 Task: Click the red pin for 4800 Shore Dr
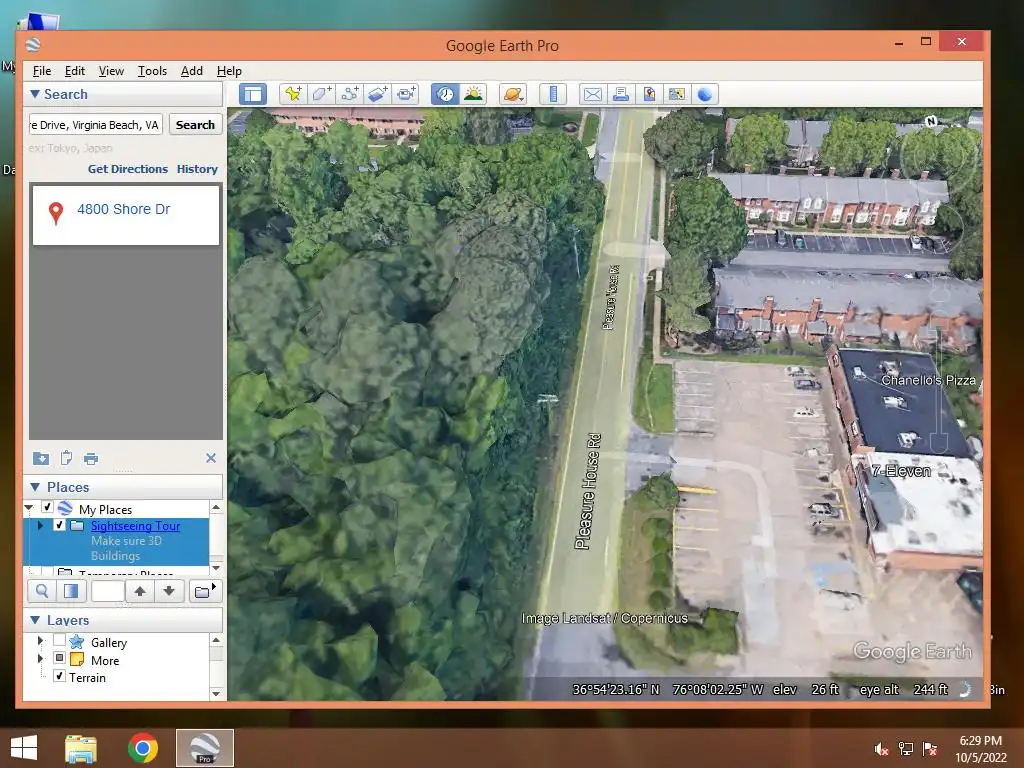tap(56, 213)
